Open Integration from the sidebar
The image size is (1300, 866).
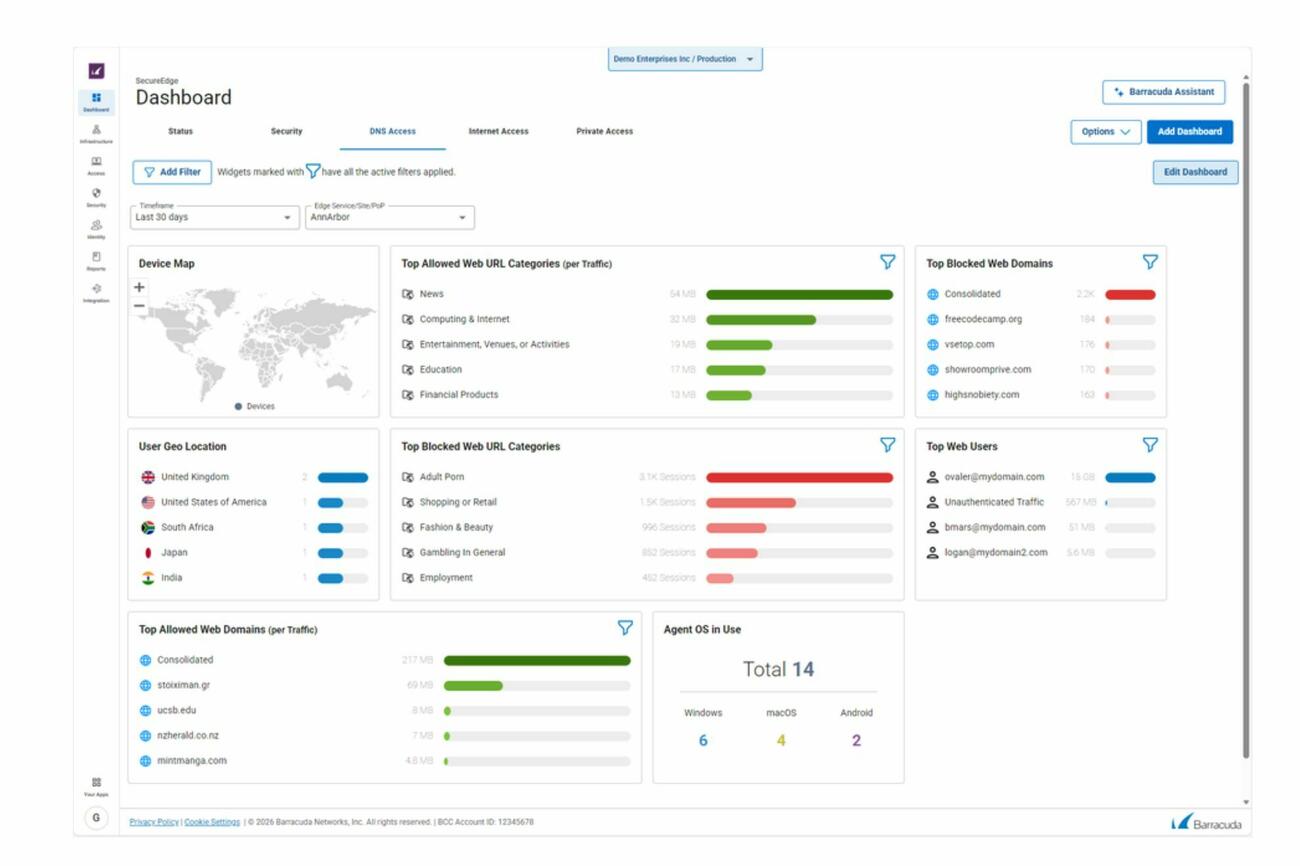coord(96,292)
